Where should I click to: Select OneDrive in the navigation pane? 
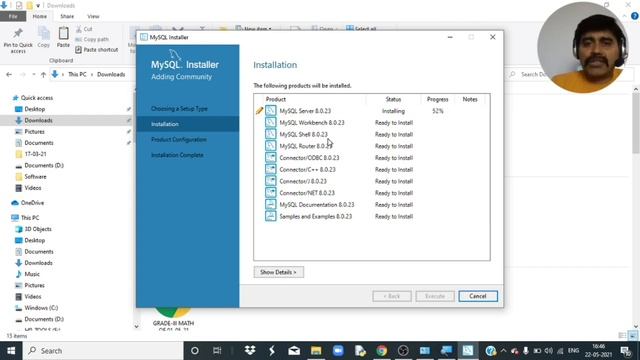point(32,203)
